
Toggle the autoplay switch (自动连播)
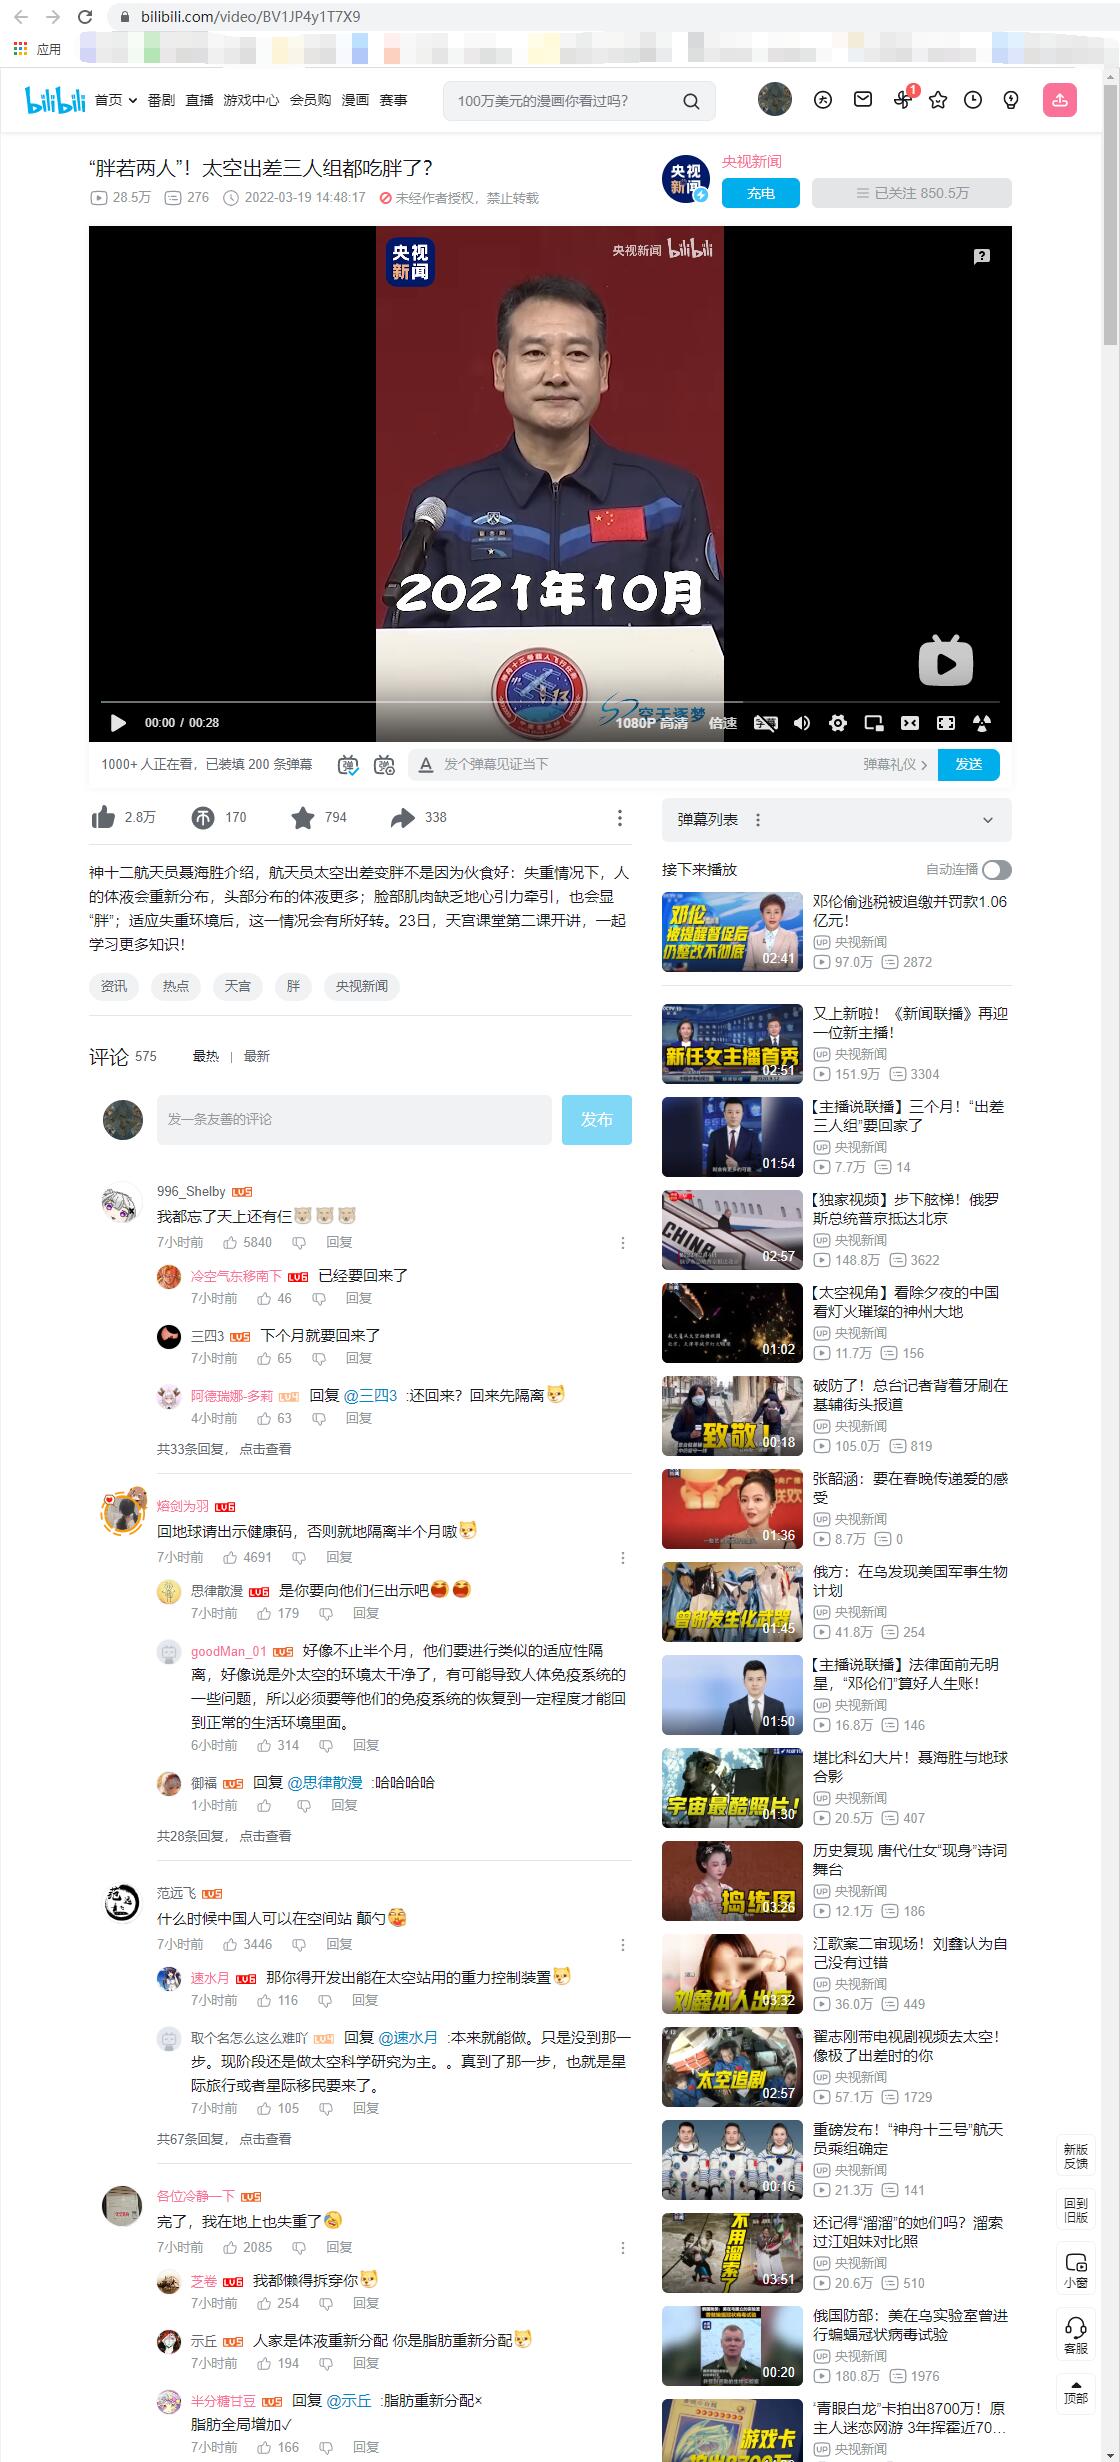(x=996, y=870)
